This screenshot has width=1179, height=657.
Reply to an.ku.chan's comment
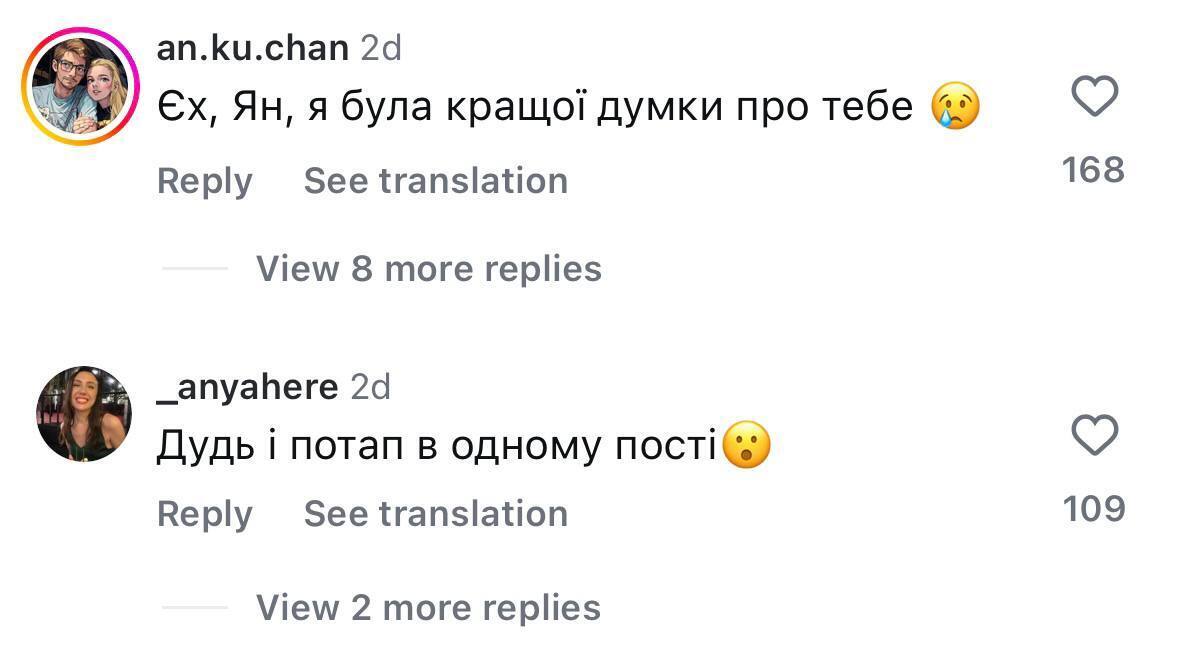[204, 180]
